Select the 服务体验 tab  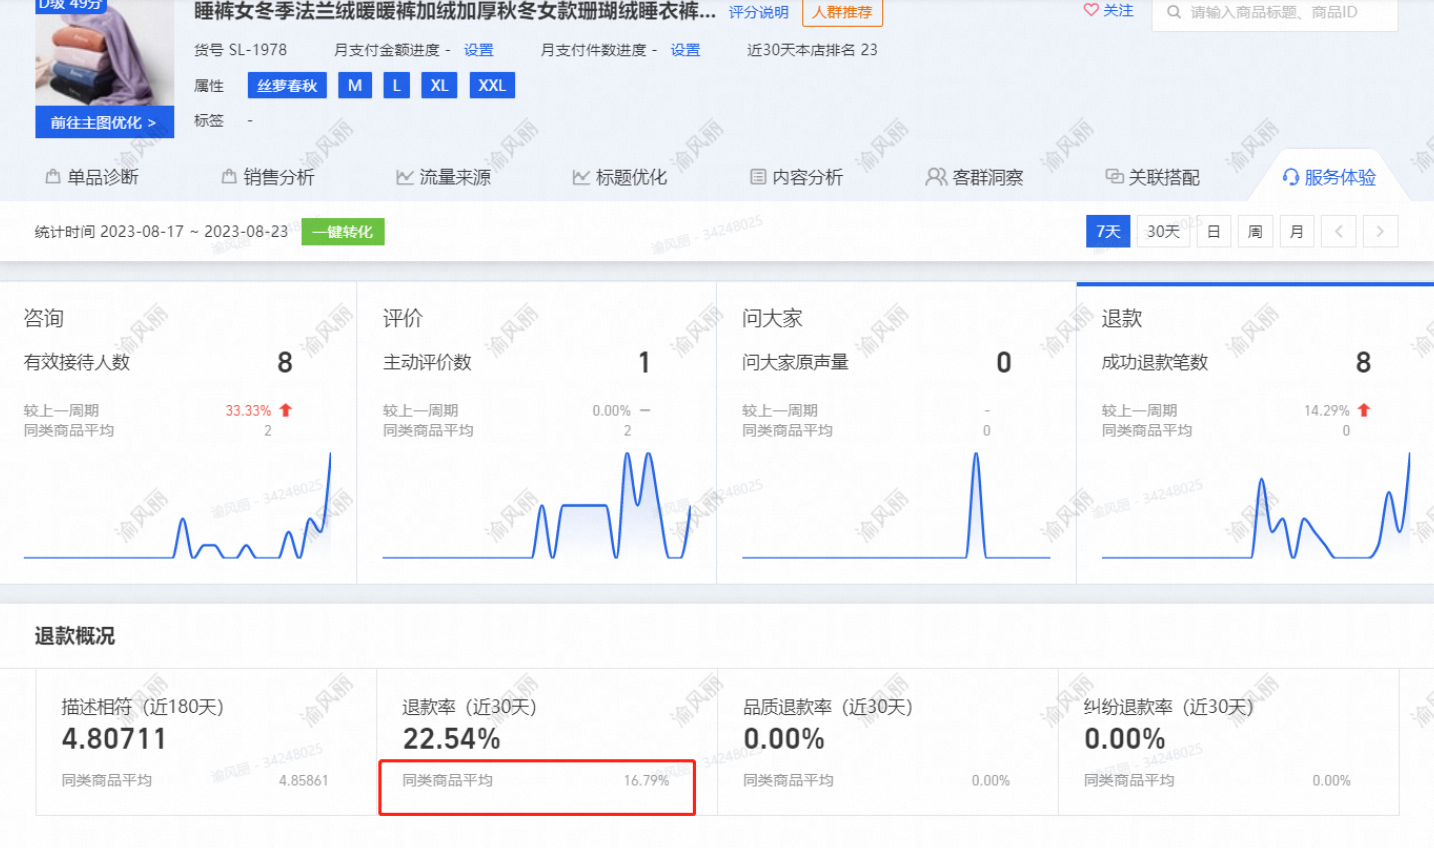point(1329,177)
